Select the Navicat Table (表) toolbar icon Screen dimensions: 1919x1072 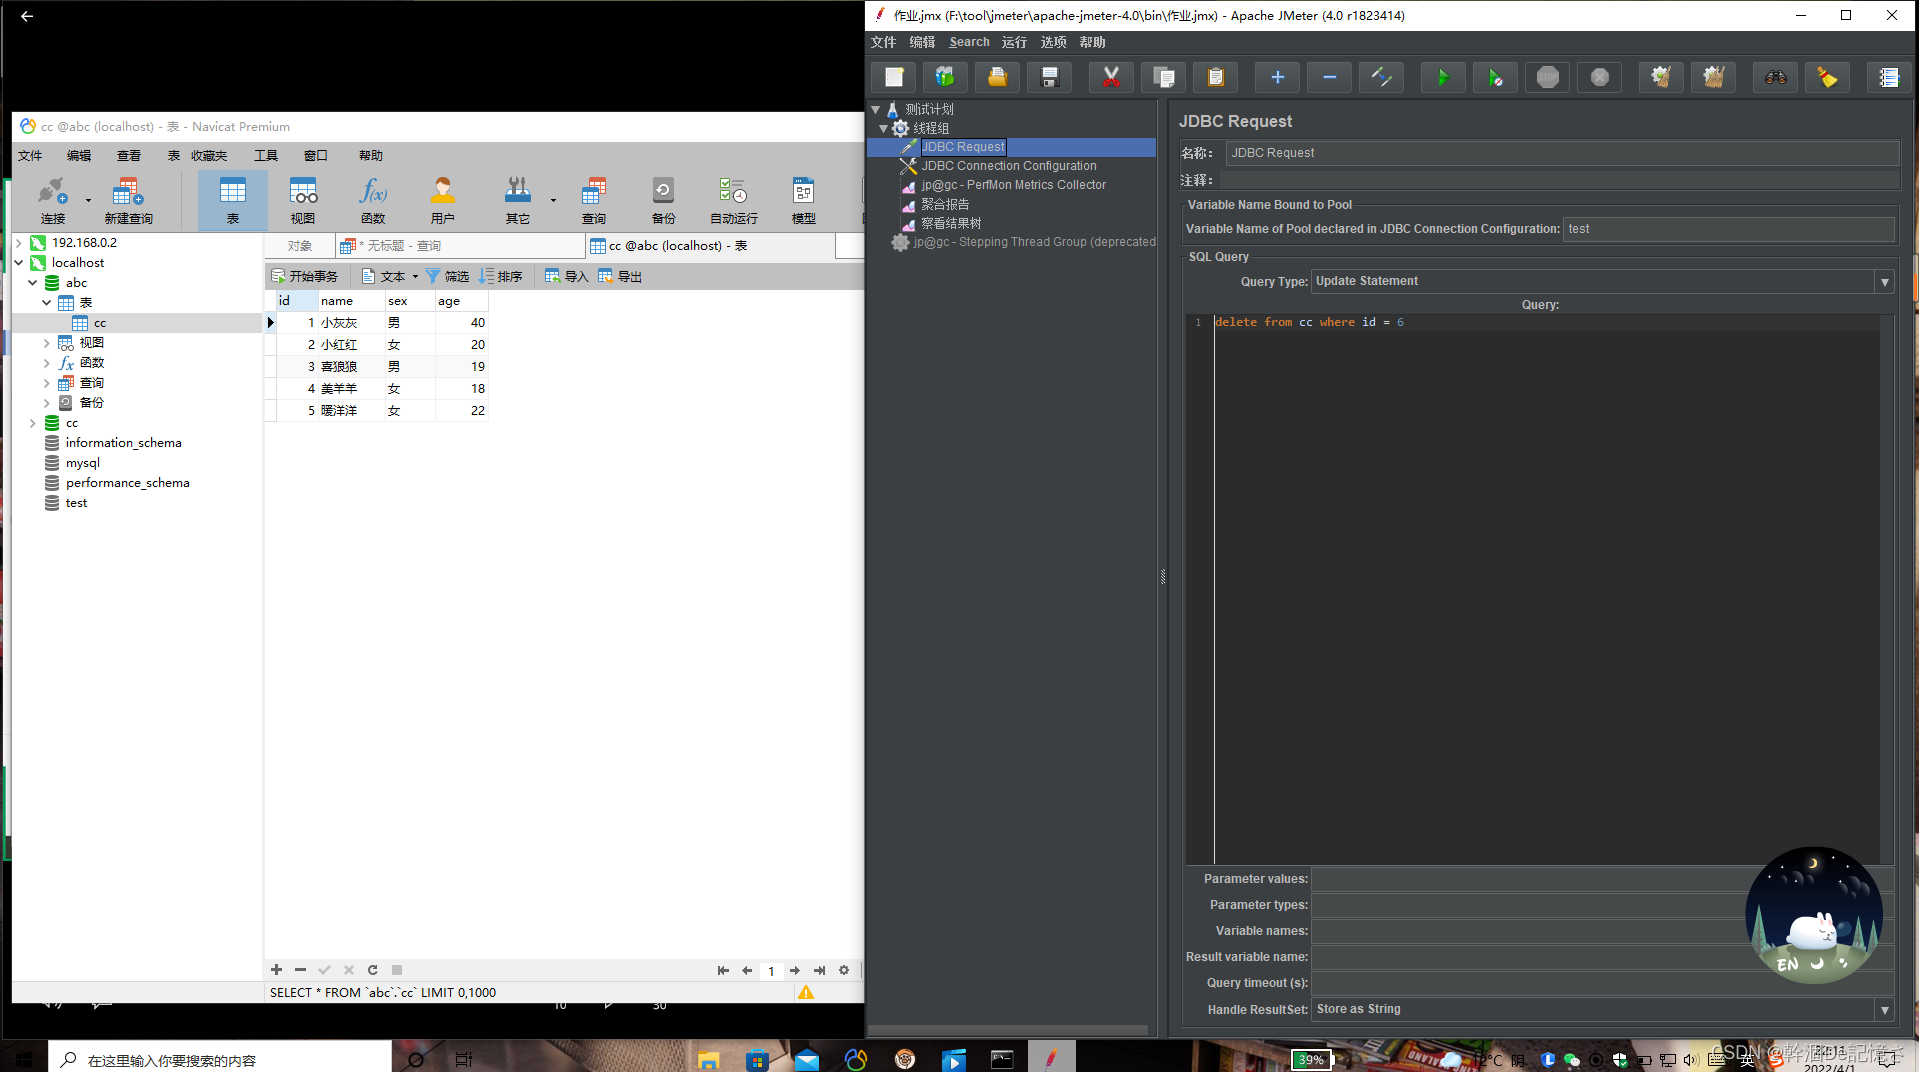click(232, 200)
